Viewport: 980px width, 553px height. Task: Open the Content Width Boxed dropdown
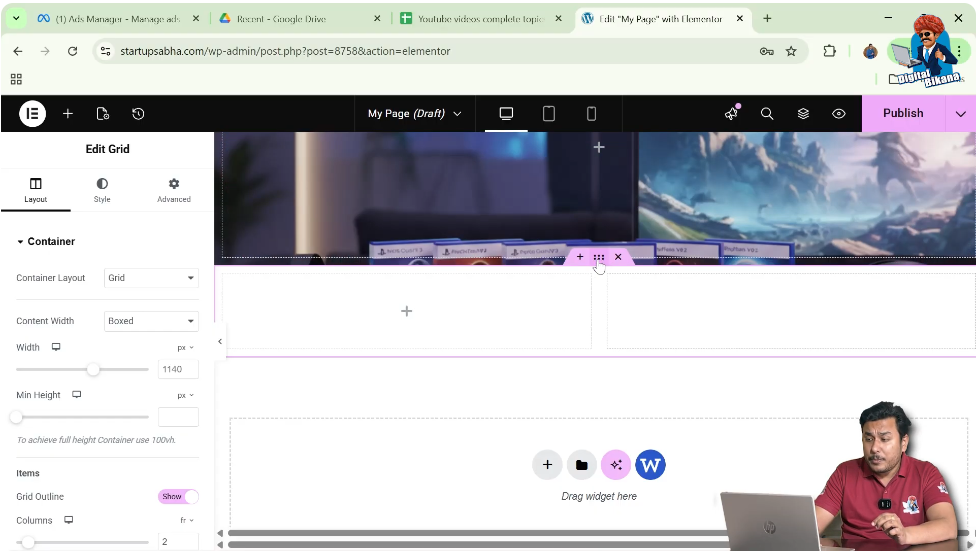(x=151, y=321)
